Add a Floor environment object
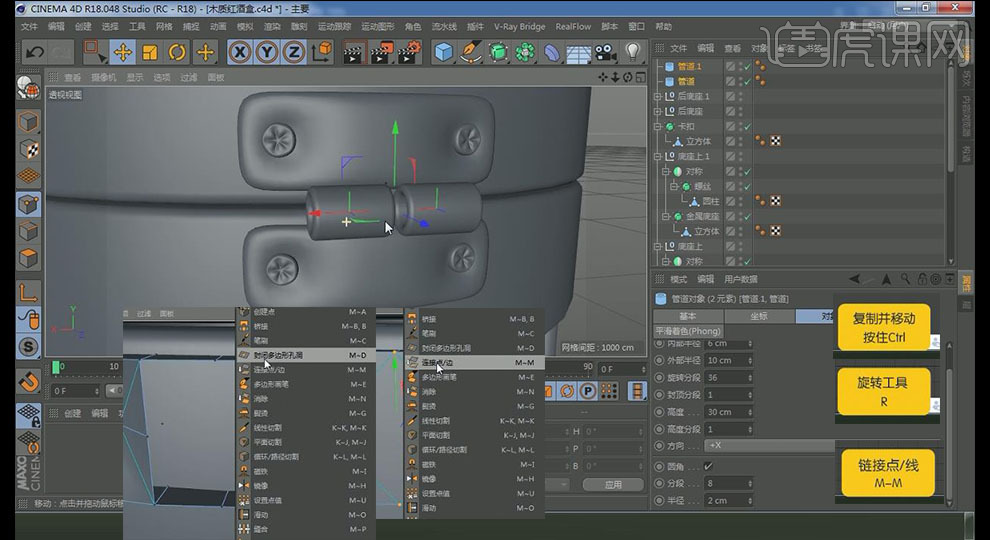This screenshot has width=990, height=540. tap(578, 53)
